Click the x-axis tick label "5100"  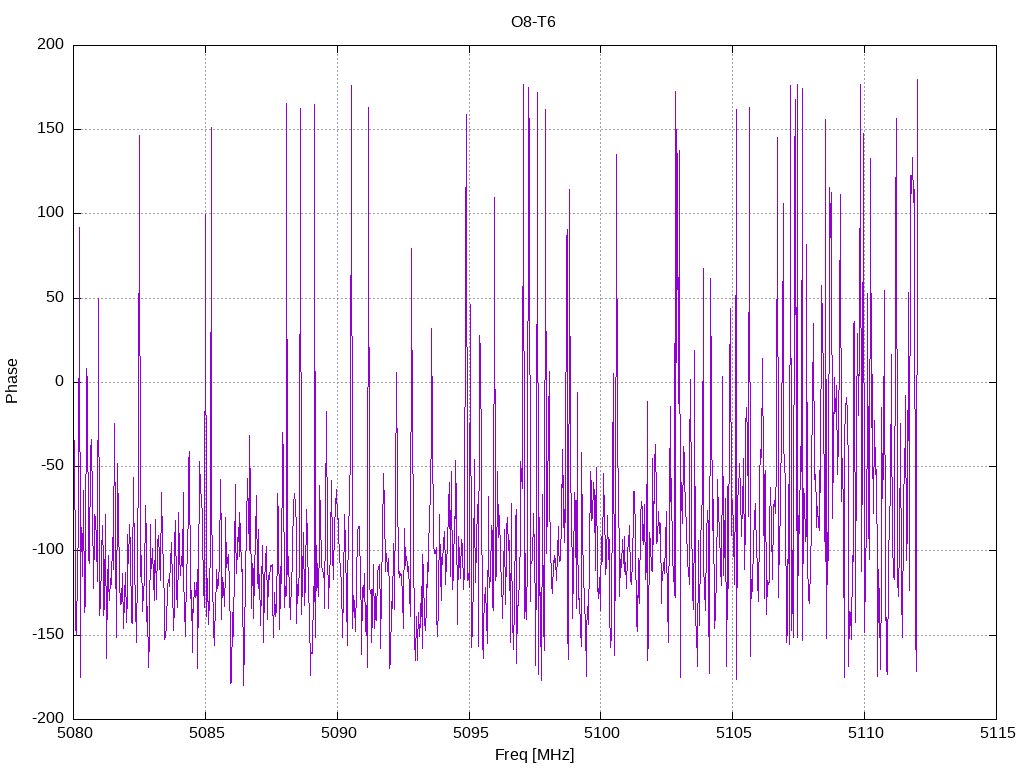point(601,733)
